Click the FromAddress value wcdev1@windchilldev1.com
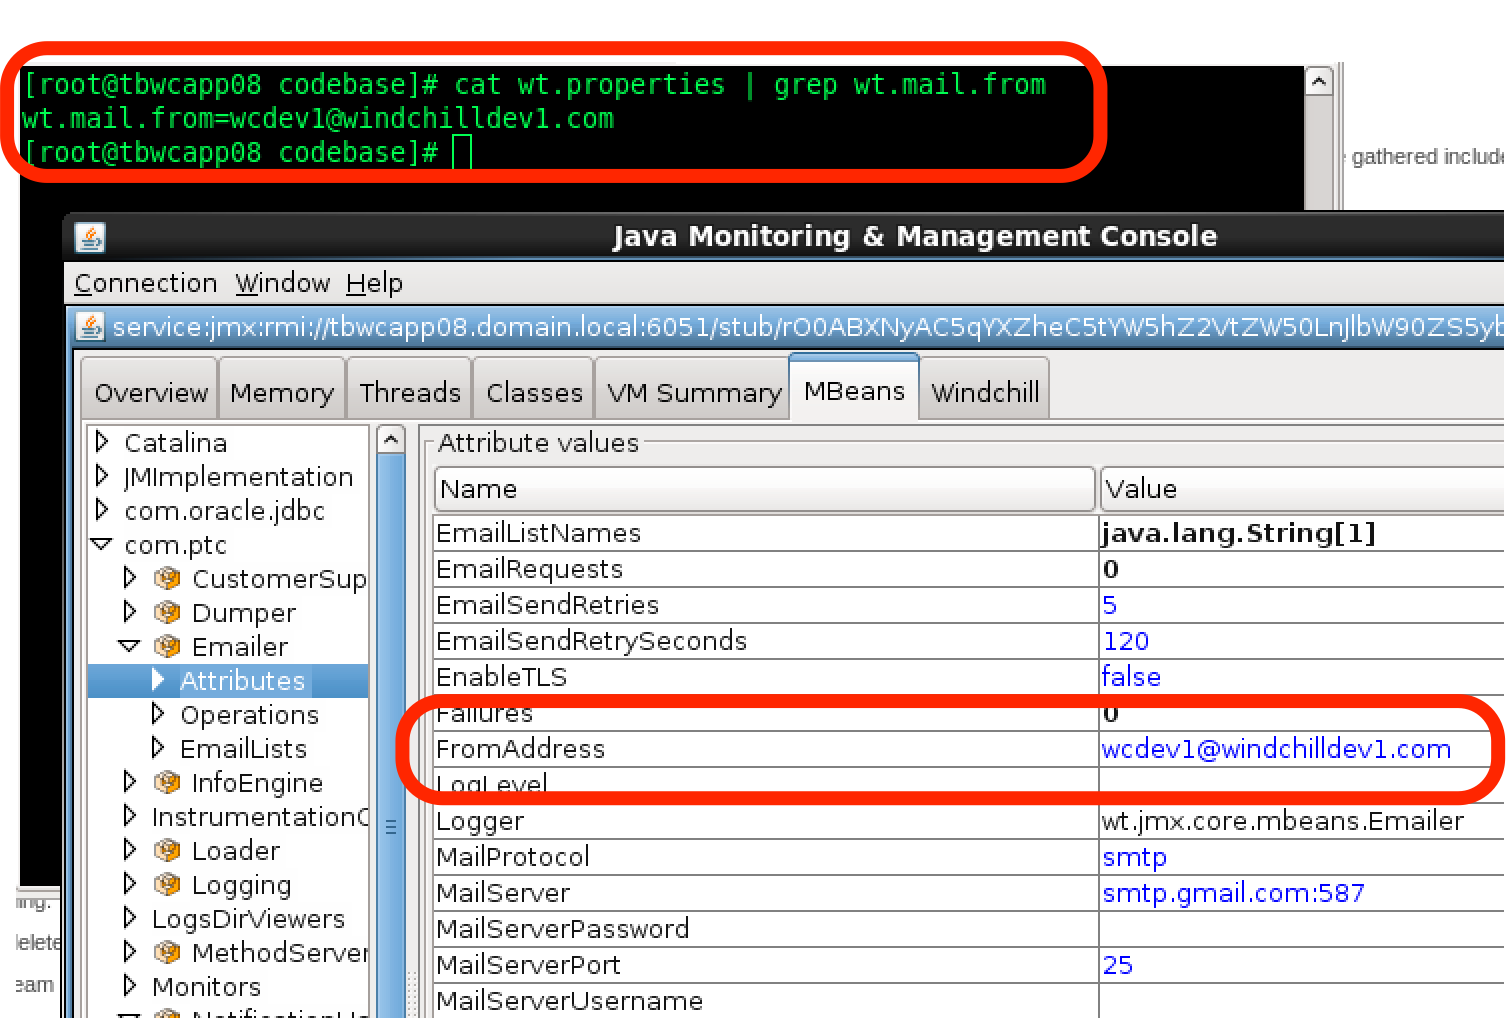Screen dimensions: 1506x1018 point(1275,749)
